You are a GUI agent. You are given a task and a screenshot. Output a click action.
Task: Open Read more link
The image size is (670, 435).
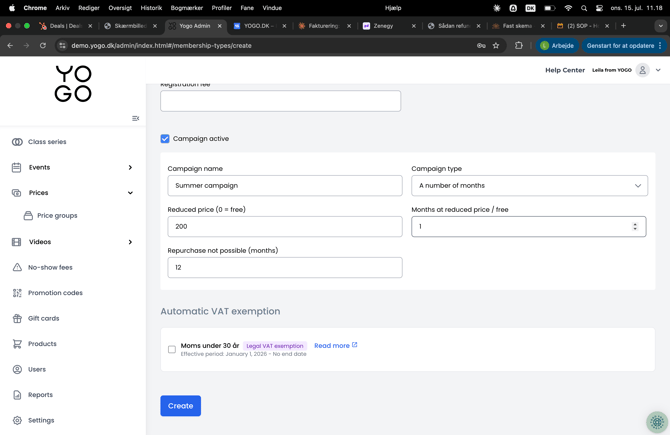[x=332, y=346]
